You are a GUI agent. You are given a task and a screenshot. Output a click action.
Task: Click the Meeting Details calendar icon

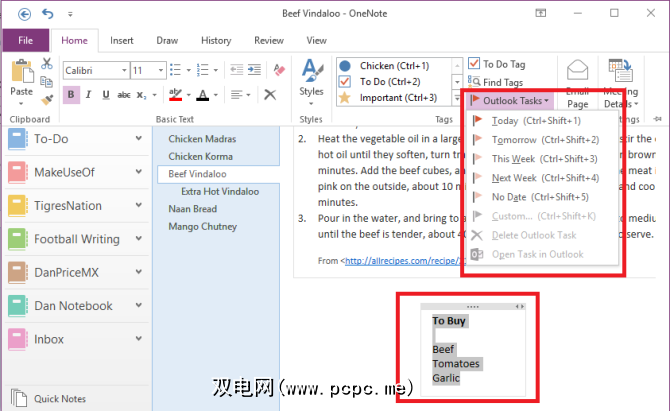pyautogui.click(x=621, y=70)
